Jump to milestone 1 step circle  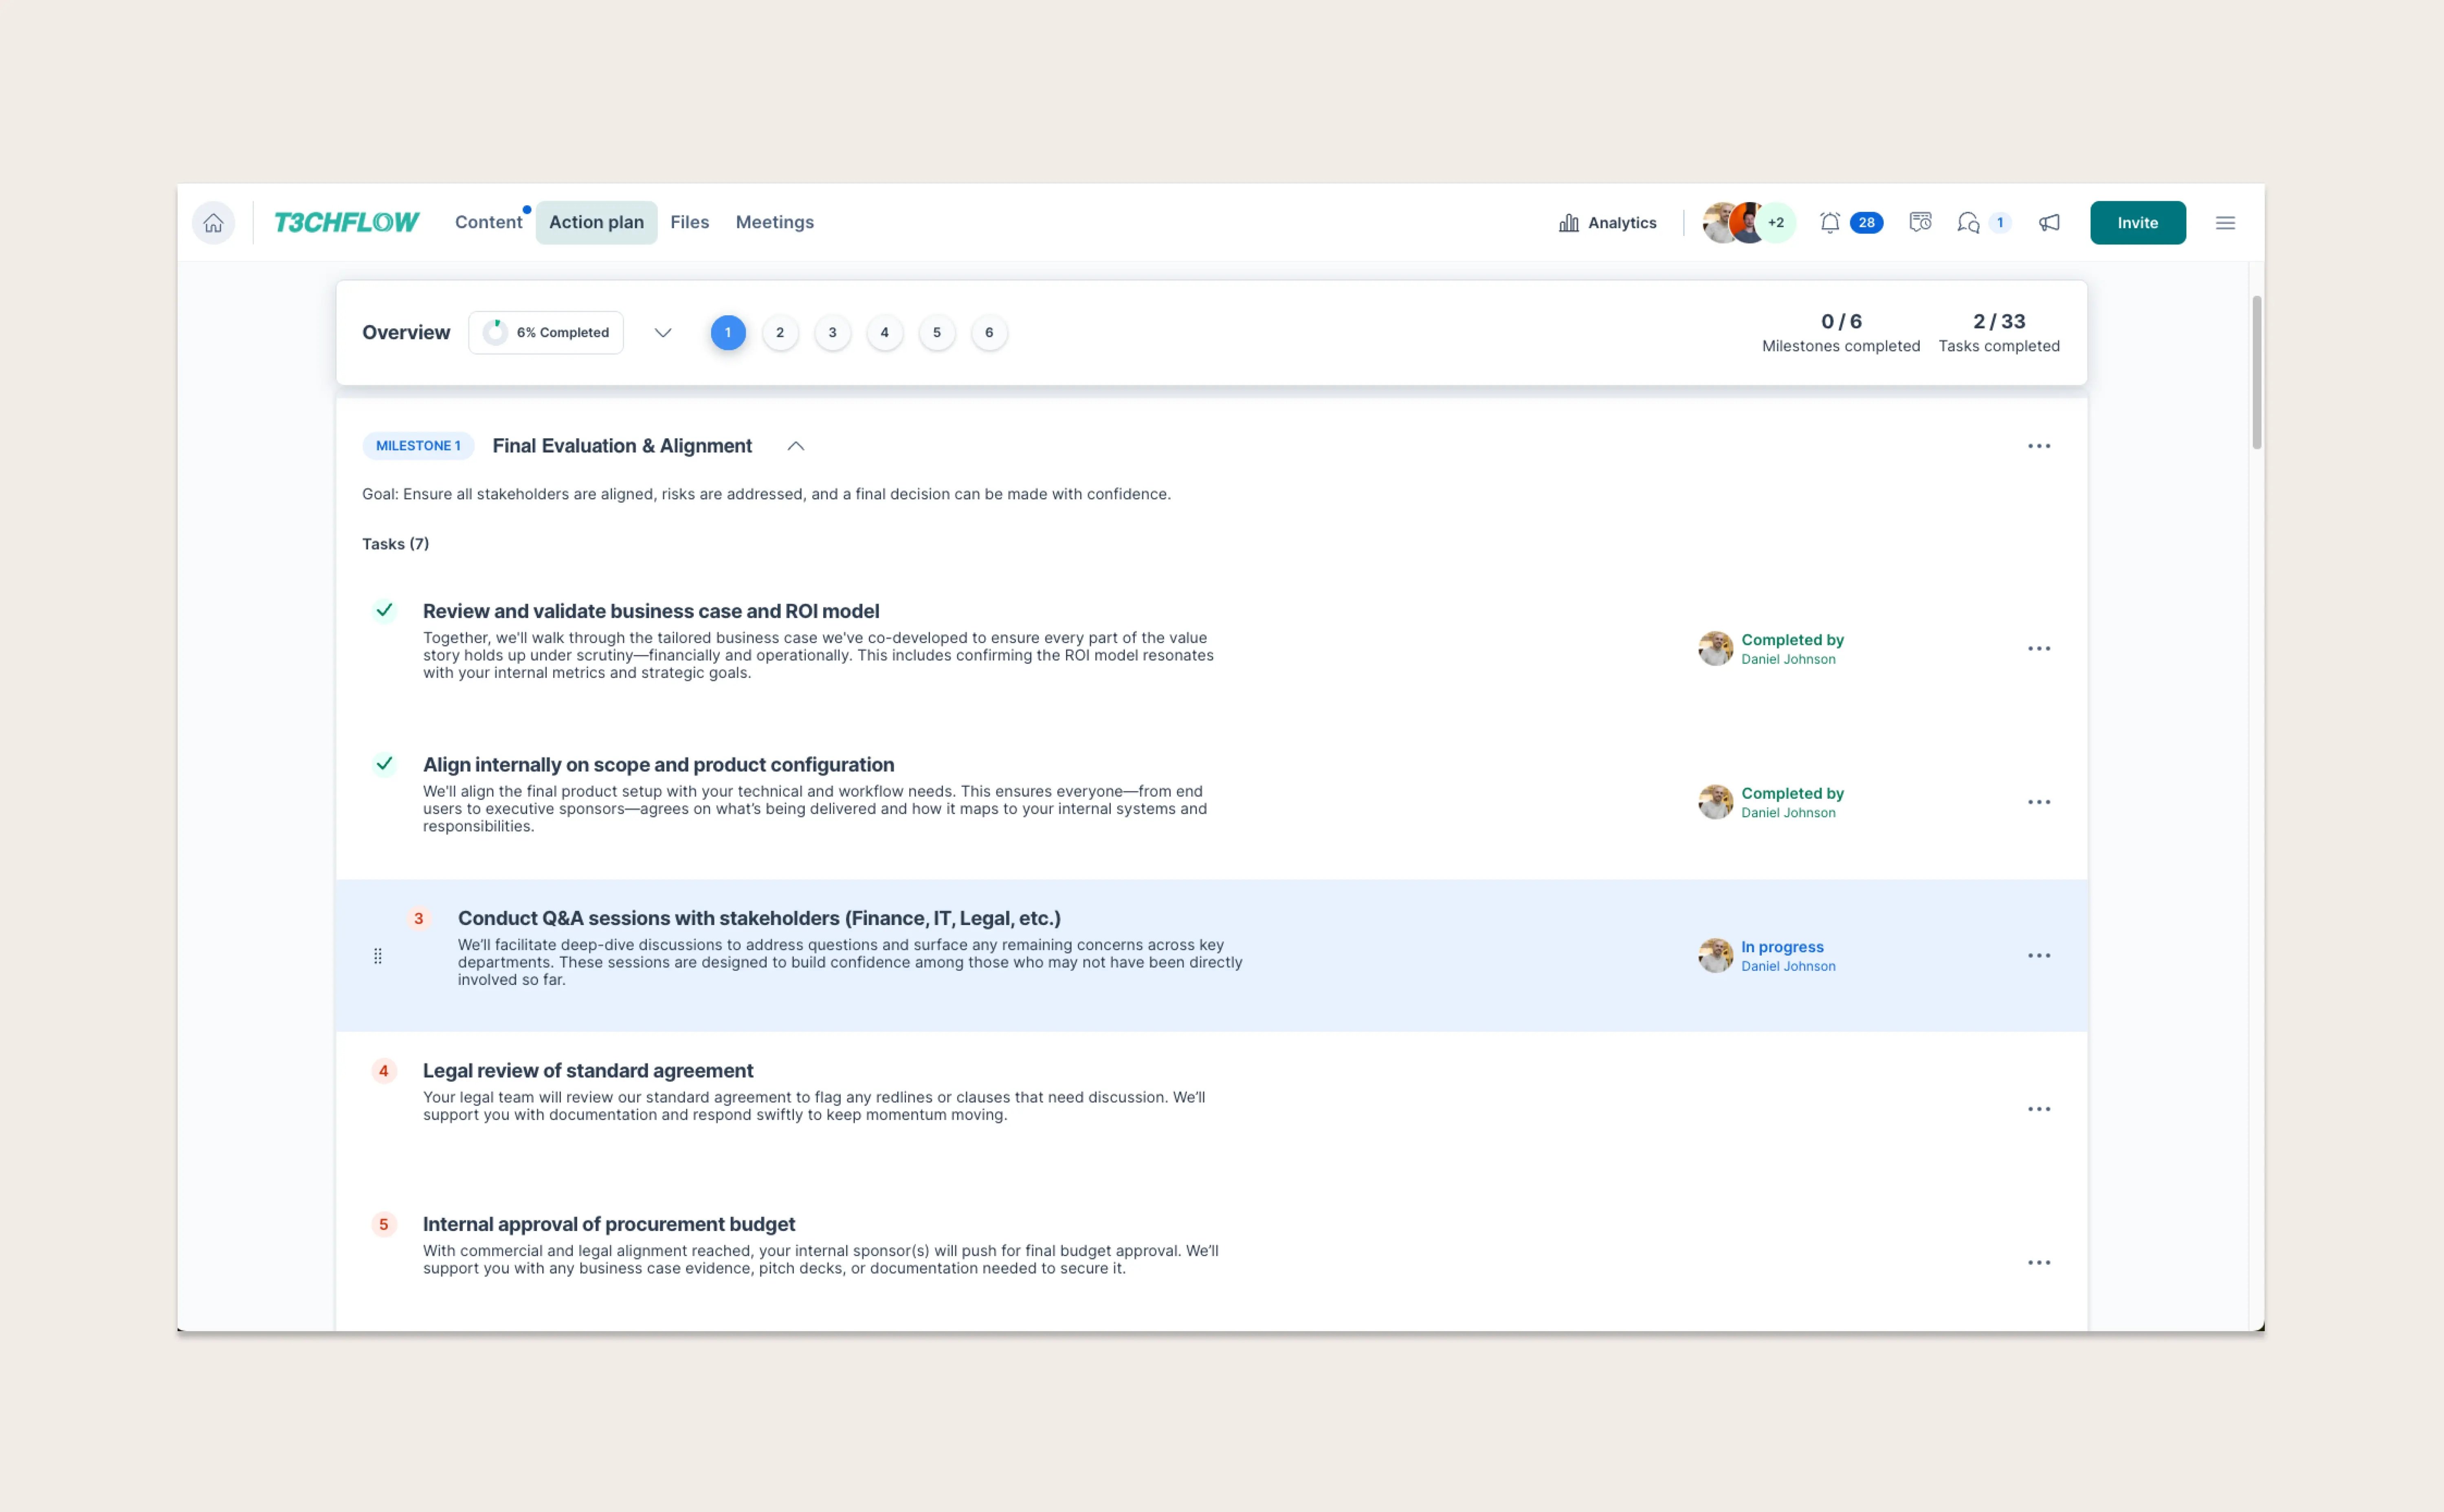[728, 333]
